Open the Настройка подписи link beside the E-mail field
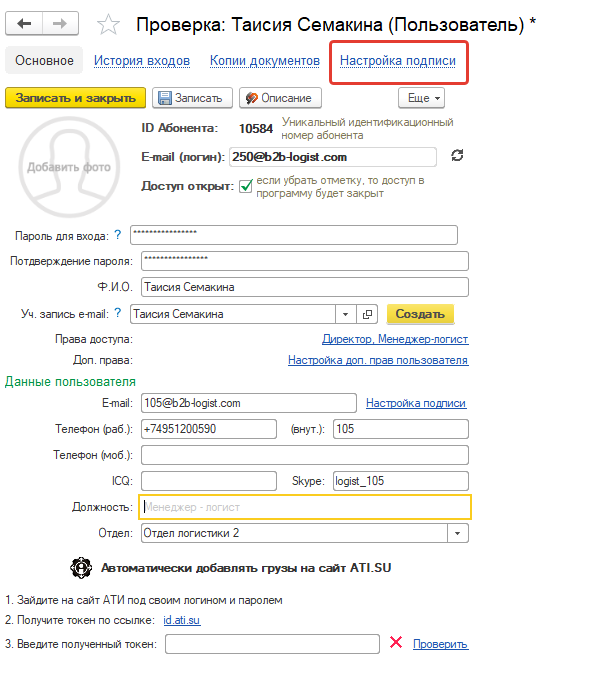This screenshot has width=608, height=691. coord(416,403)
